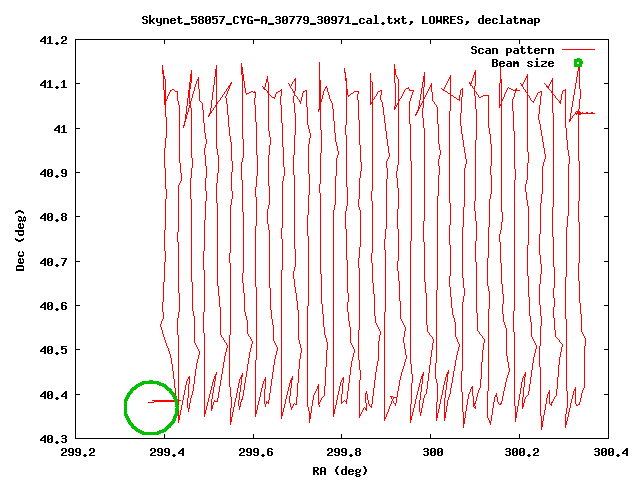Image resolution: width=640 pixels, height=480 pixels.
Task: Click the 300 RA axis tick label
Action: click(x=433, y=452)
